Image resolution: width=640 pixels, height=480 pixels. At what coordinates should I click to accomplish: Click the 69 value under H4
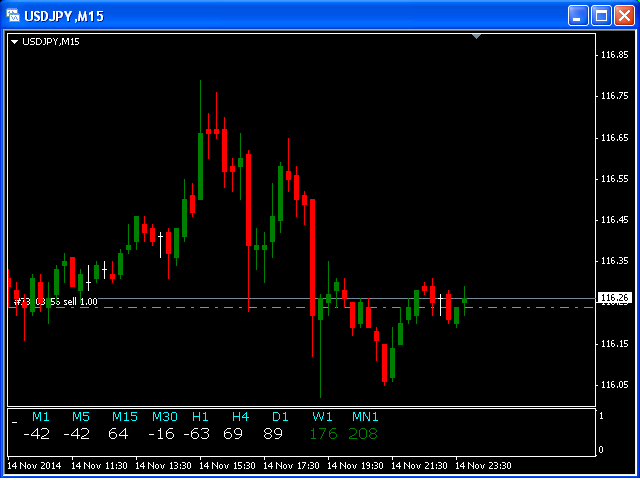click(x=233, y=433)
